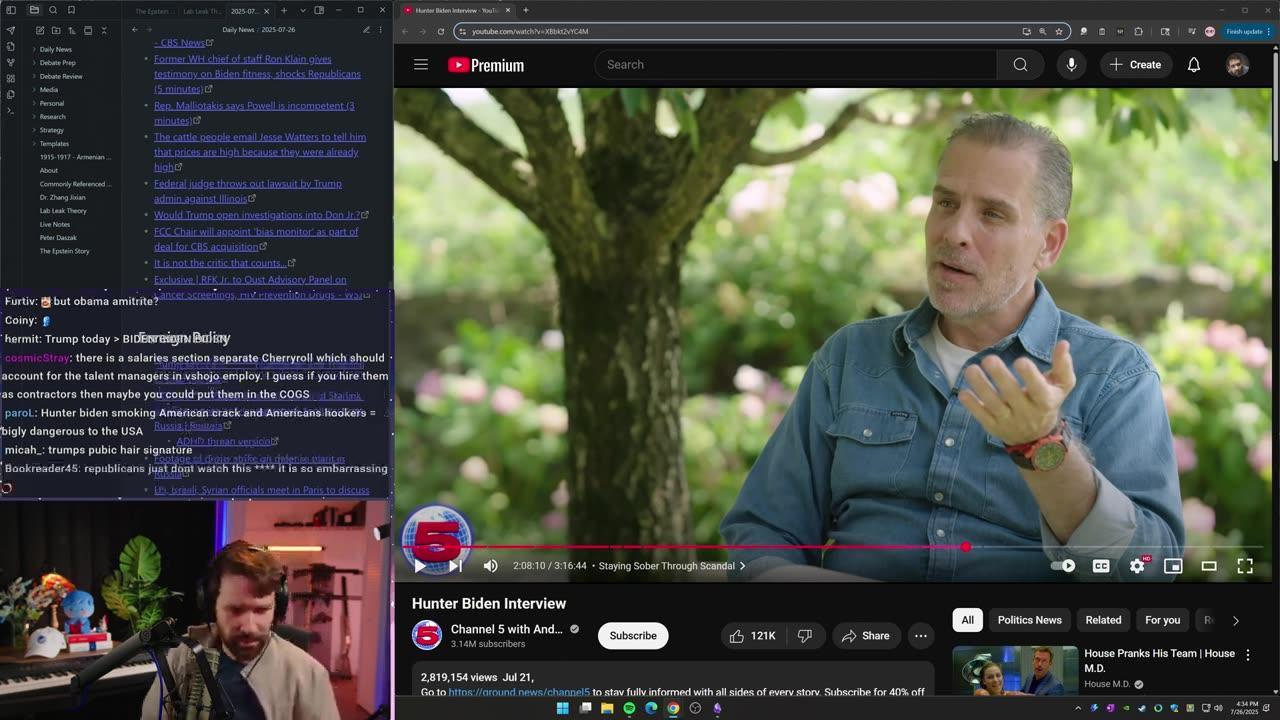
Task: Open Obsidian search magnifier tab
Action: tap(53, 10)
